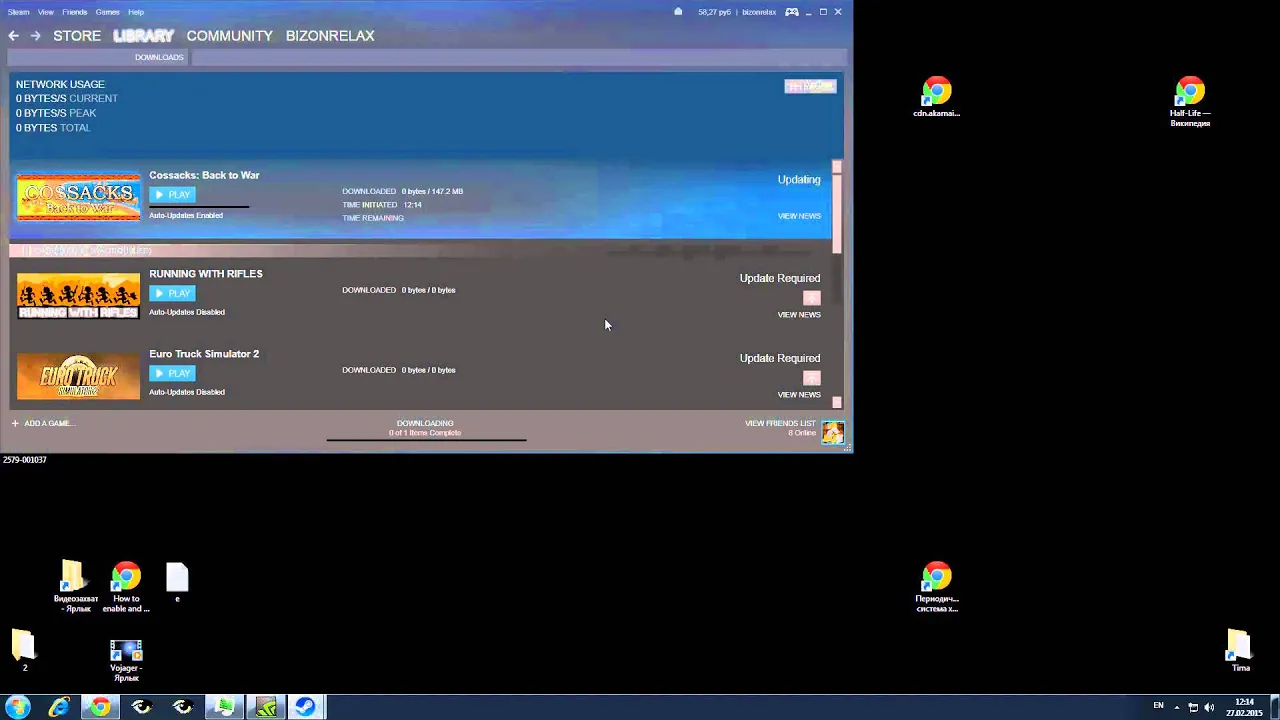Click the Cossacks: Back to War title
Screen dimensions: 1280x720
pyautogui.click(x=204, y=175)
